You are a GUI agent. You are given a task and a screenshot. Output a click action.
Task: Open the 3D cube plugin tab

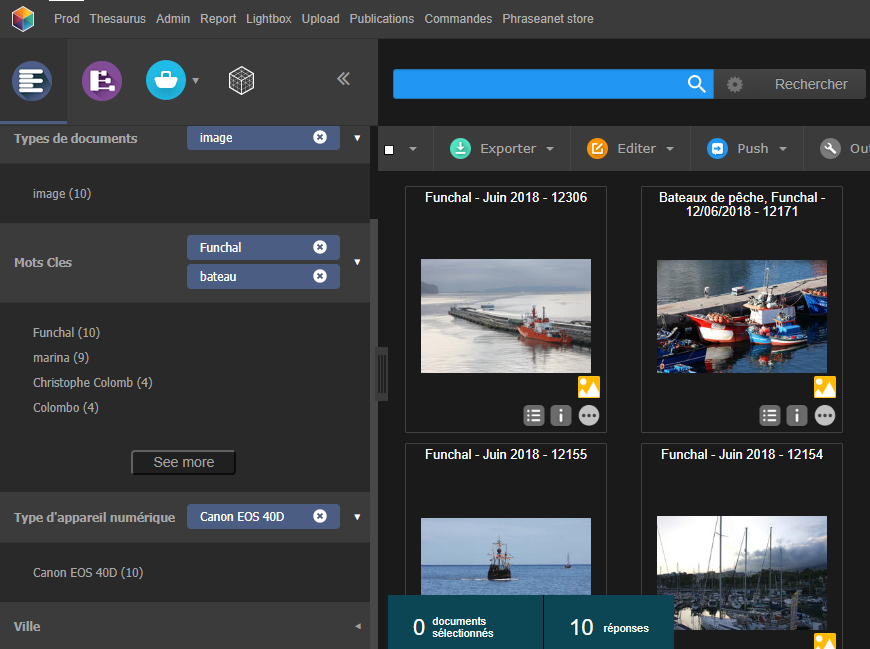[x=242, y=80]
